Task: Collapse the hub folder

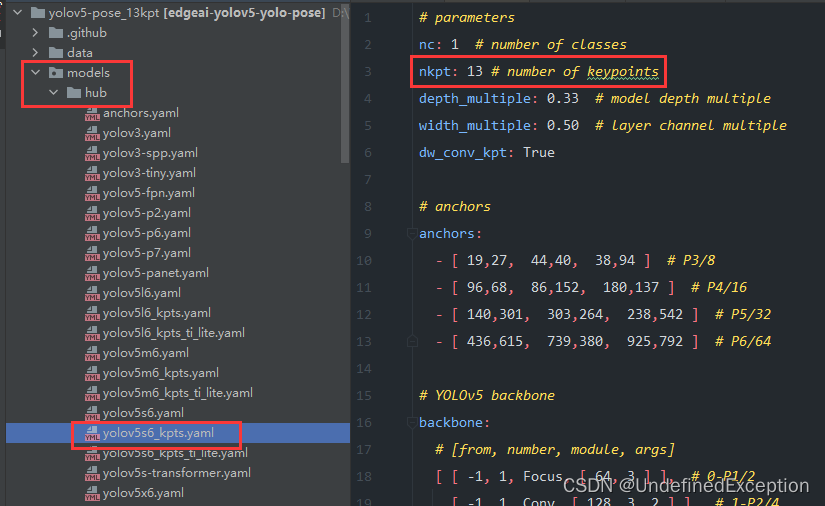Action: 53,93
